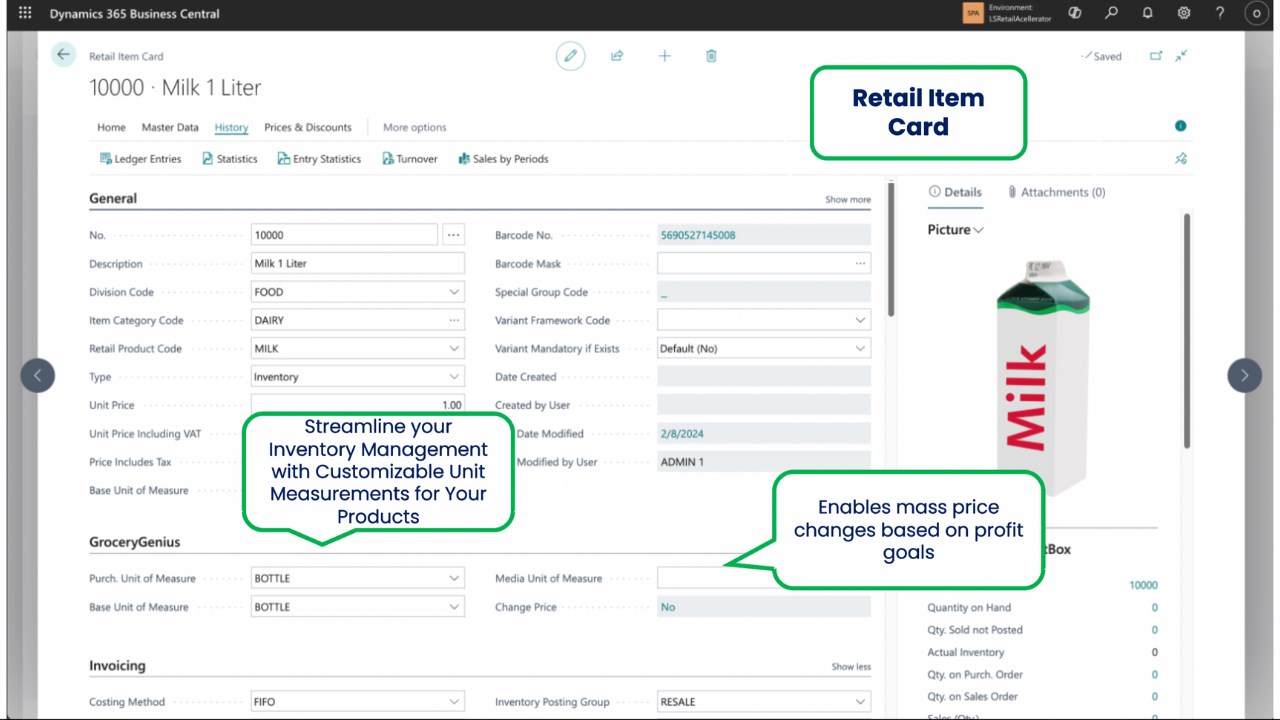This screenshot has height=720, width=1280.
Task: Open Turnover action
Action: (409, 159)
